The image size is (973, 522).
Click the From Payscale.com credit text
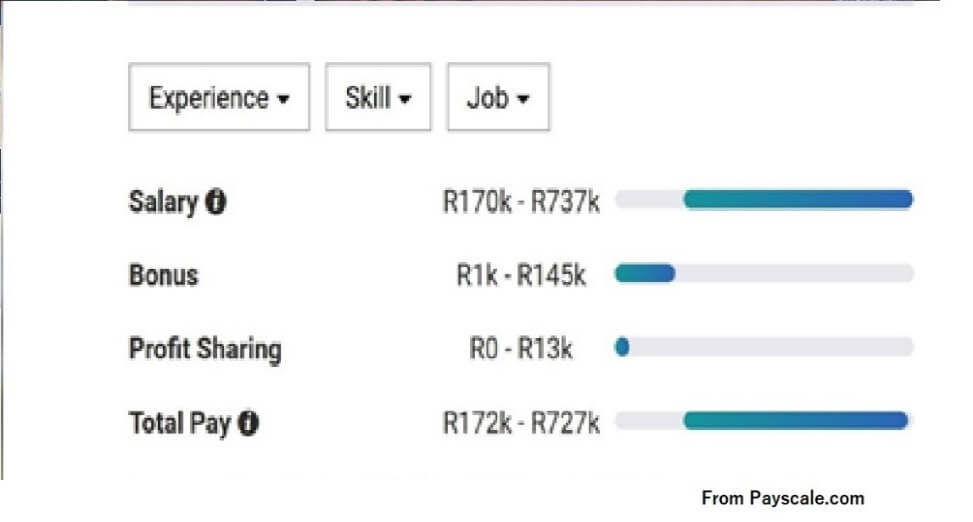tap(782, 498)
